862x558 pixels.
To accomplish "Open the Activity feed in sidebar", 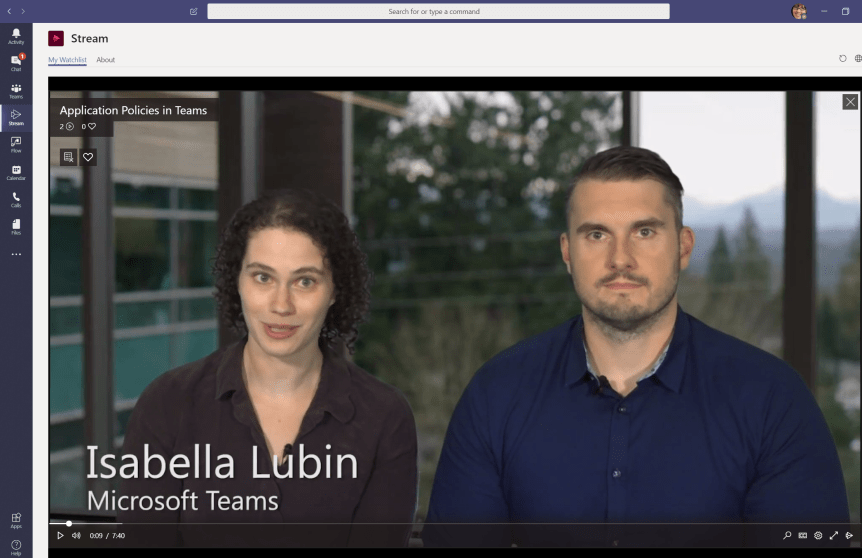I will point(16,36).
